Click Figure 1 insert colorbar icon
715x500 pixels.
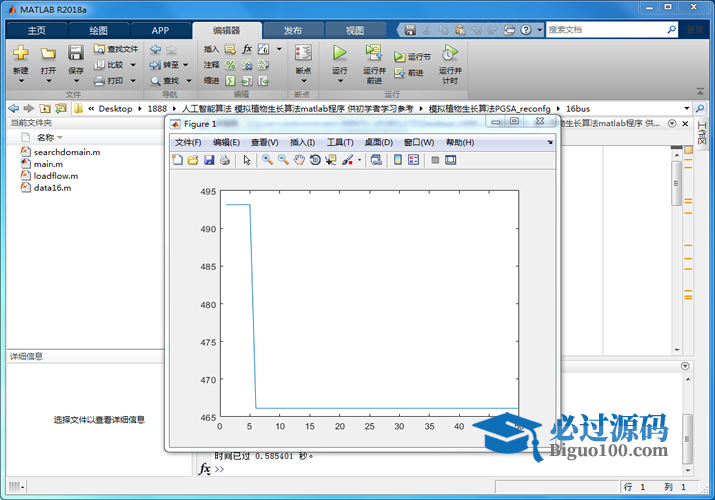[x=398, y=160]
